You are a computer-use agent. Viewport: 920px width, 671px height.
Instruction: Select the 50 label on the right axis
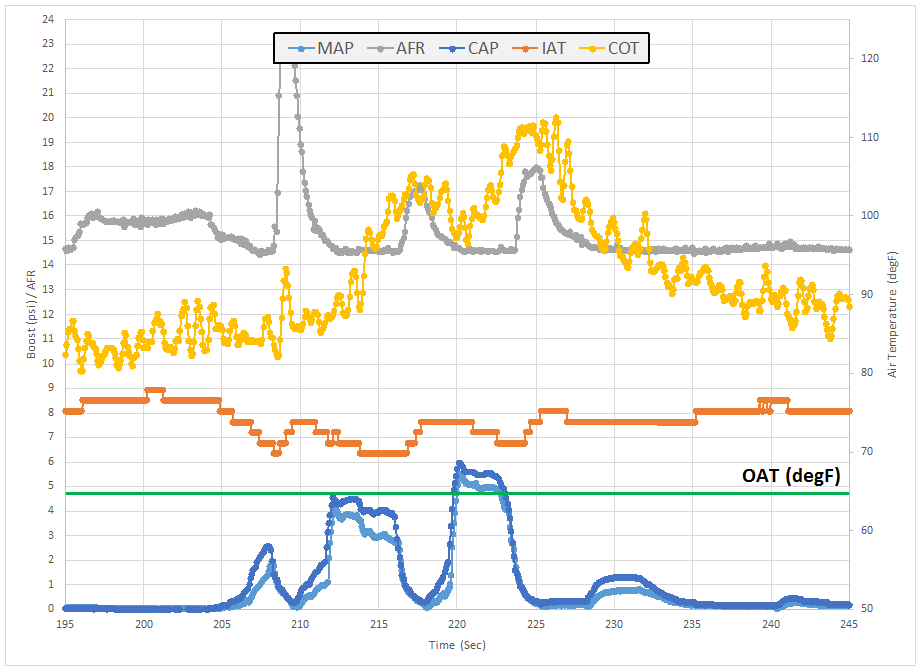865,608
